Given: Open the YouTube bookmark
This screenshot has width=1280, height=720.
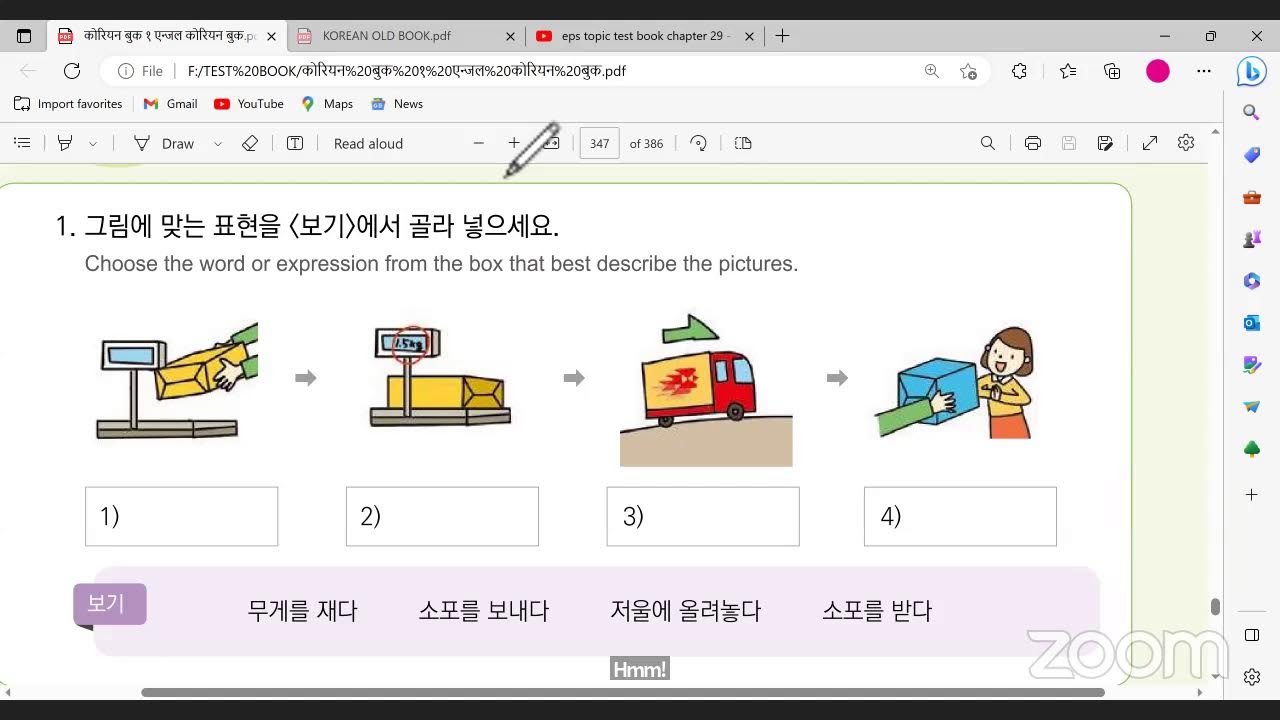Looking at the screenshot, I should tap(249, 104).
